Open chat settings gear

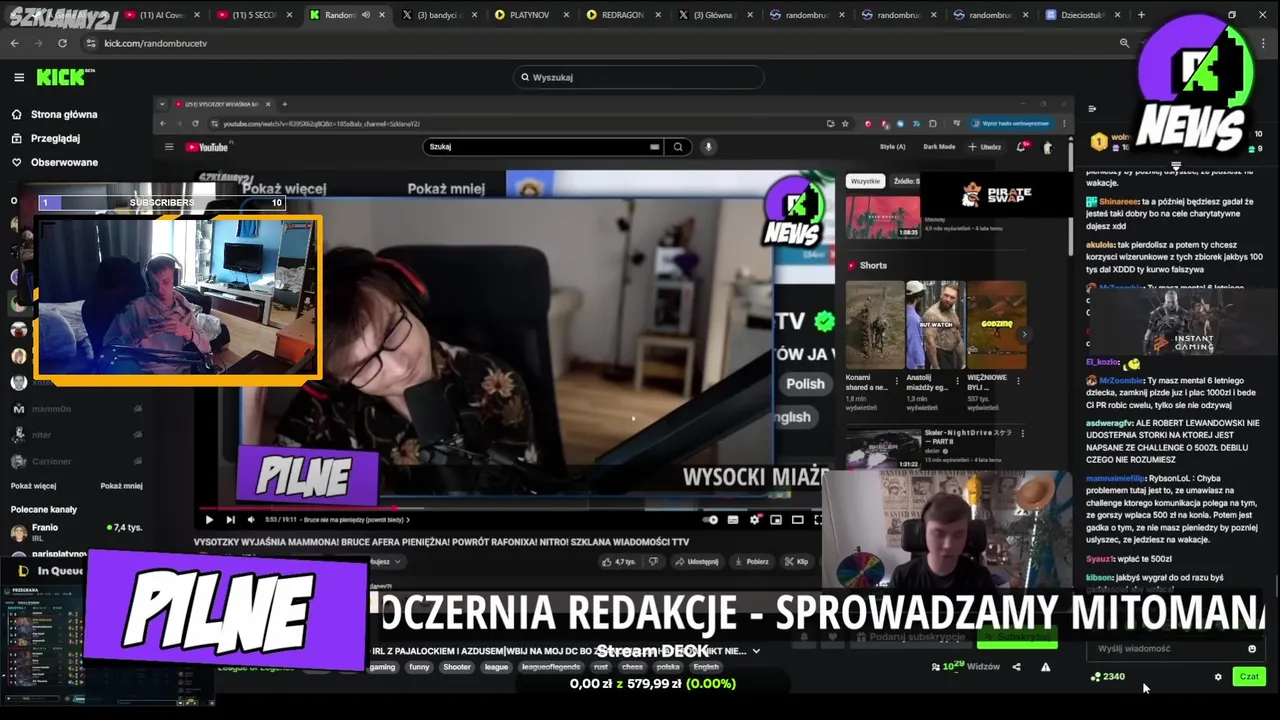pyautogui.click(x=1218, y=677)
